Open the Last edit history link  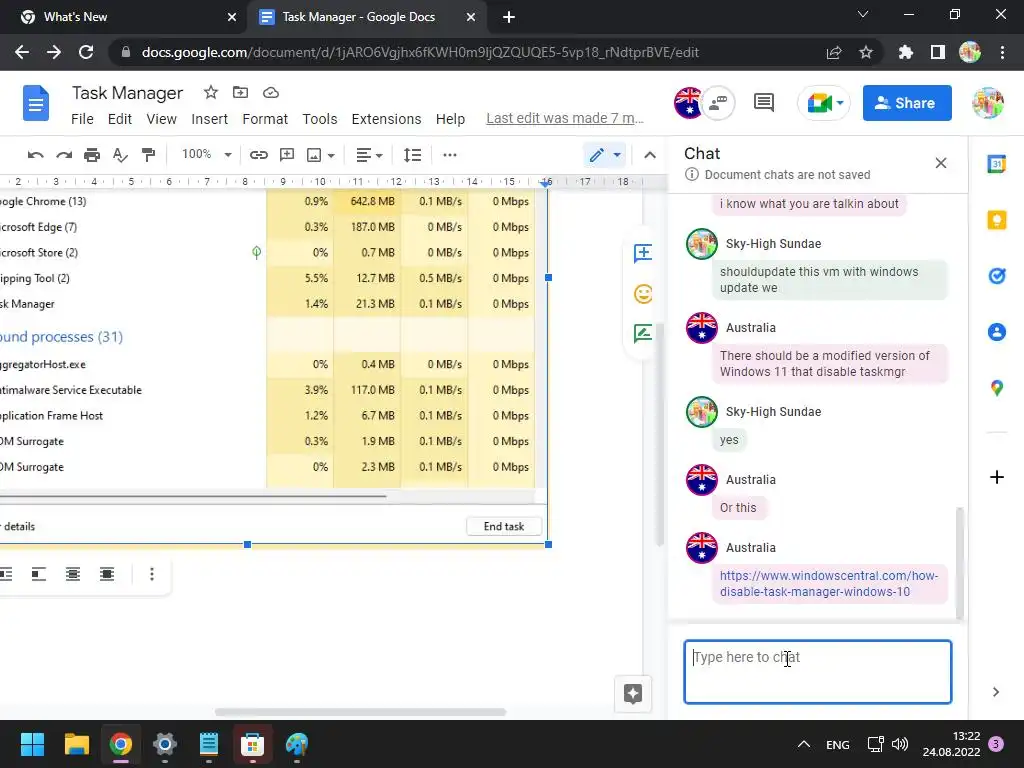565,118
